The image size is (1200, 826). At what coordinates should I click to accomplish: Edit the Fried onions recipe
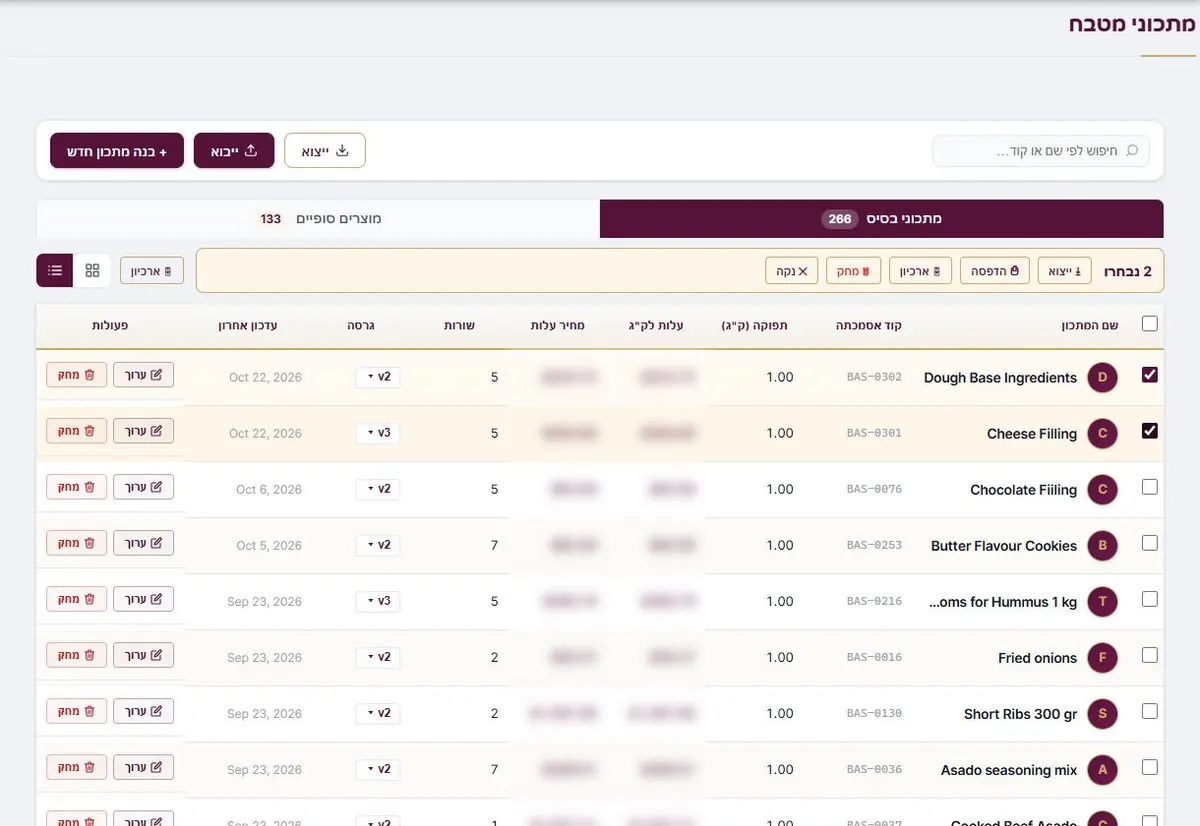(143, 655)
